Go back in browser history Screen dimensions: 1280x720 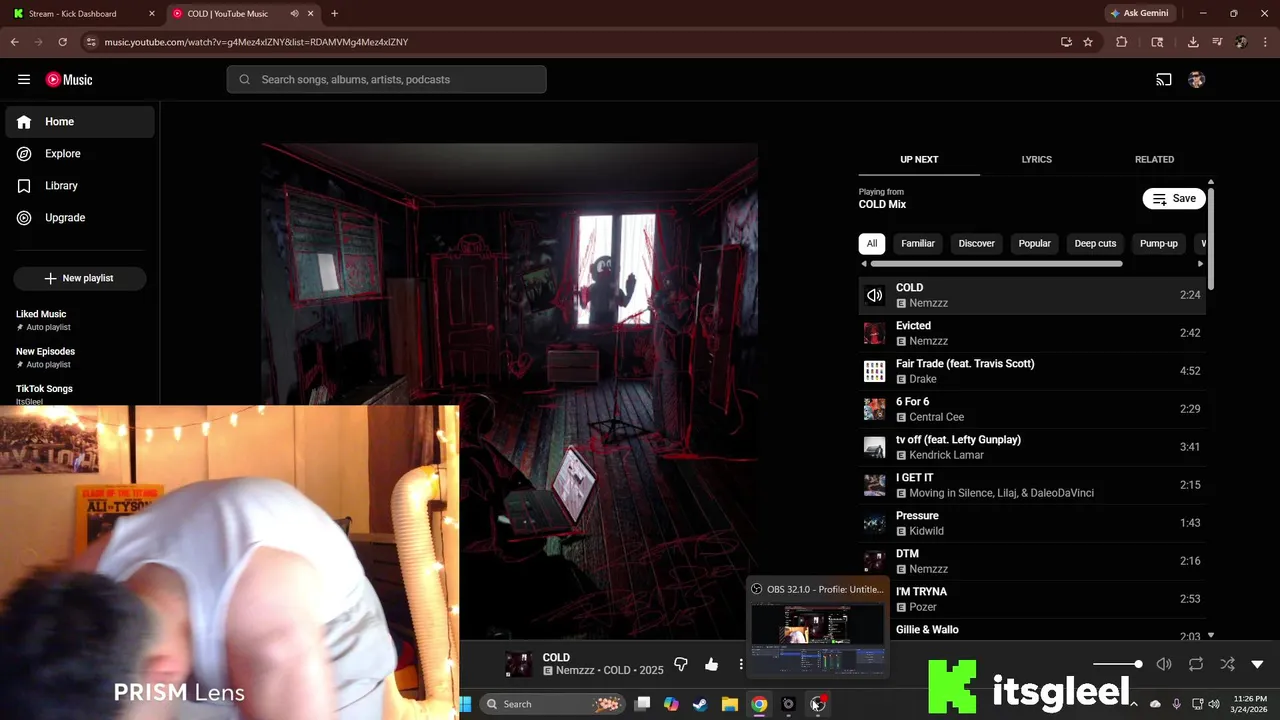[x=14, y=42]
